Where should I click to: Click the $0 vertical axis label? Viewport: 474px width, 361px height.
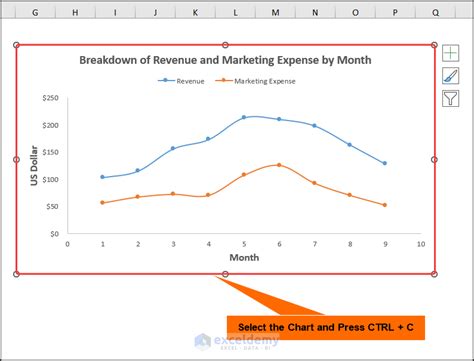(54, 234)
